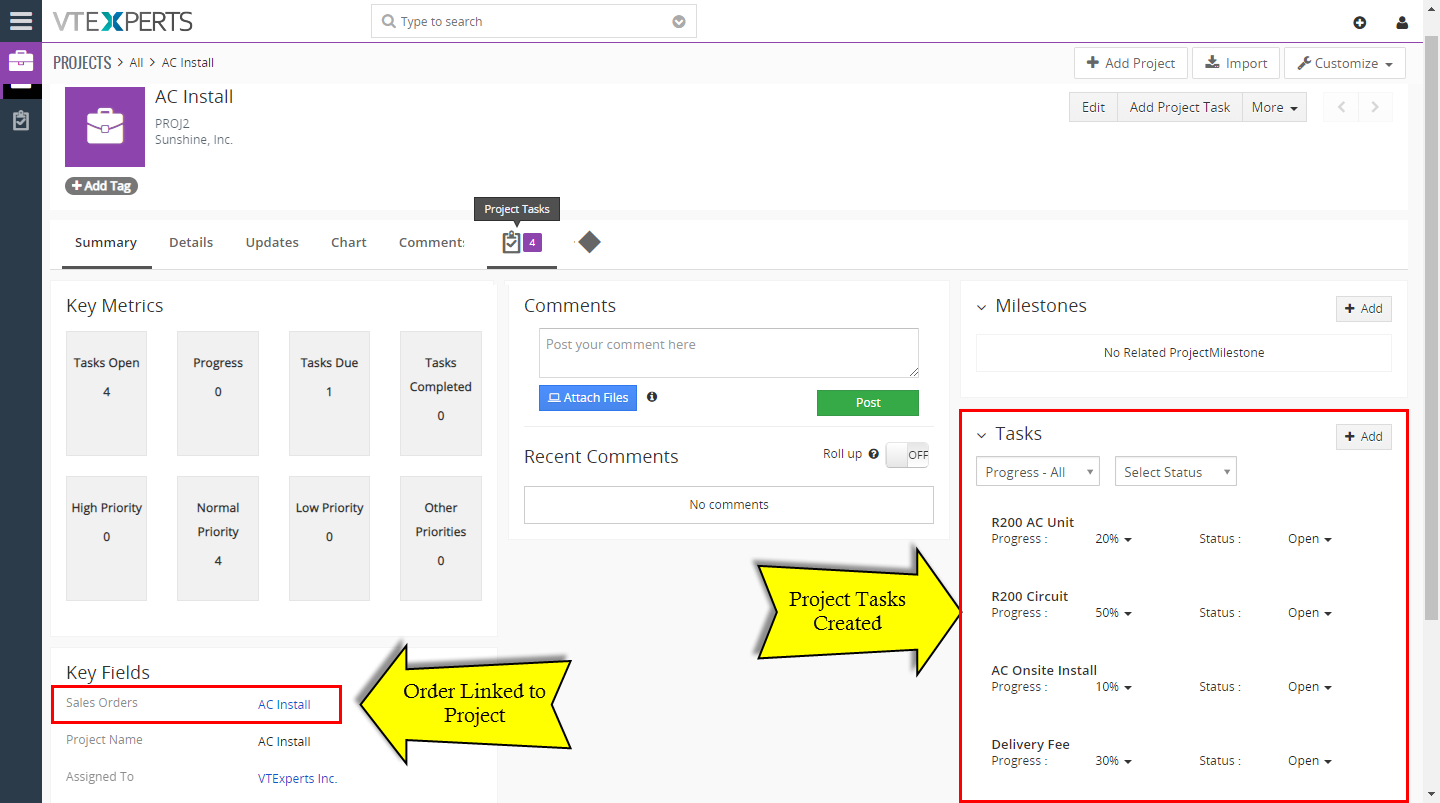Click the Edit button
The width and height of the screenshot is (1440, 803).
[x=1094, y=107]
